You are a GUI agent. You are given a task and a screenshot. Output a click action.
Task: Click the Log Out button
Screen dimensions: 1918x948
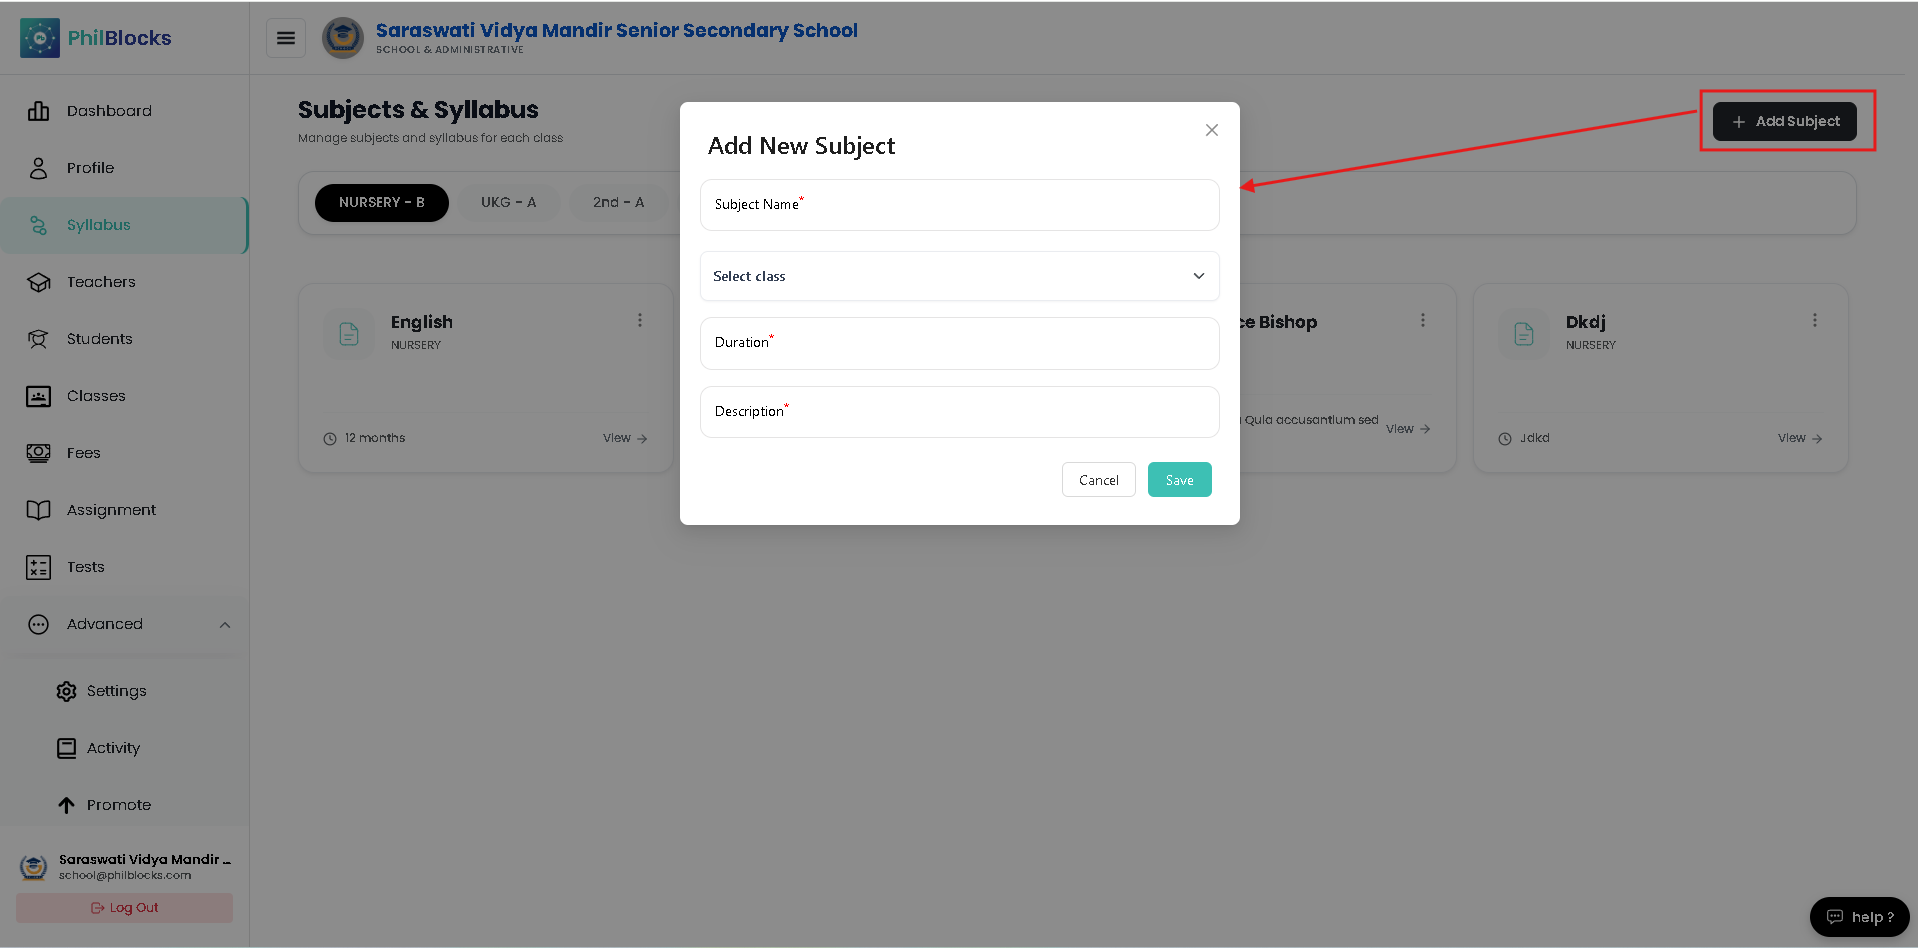124,908
